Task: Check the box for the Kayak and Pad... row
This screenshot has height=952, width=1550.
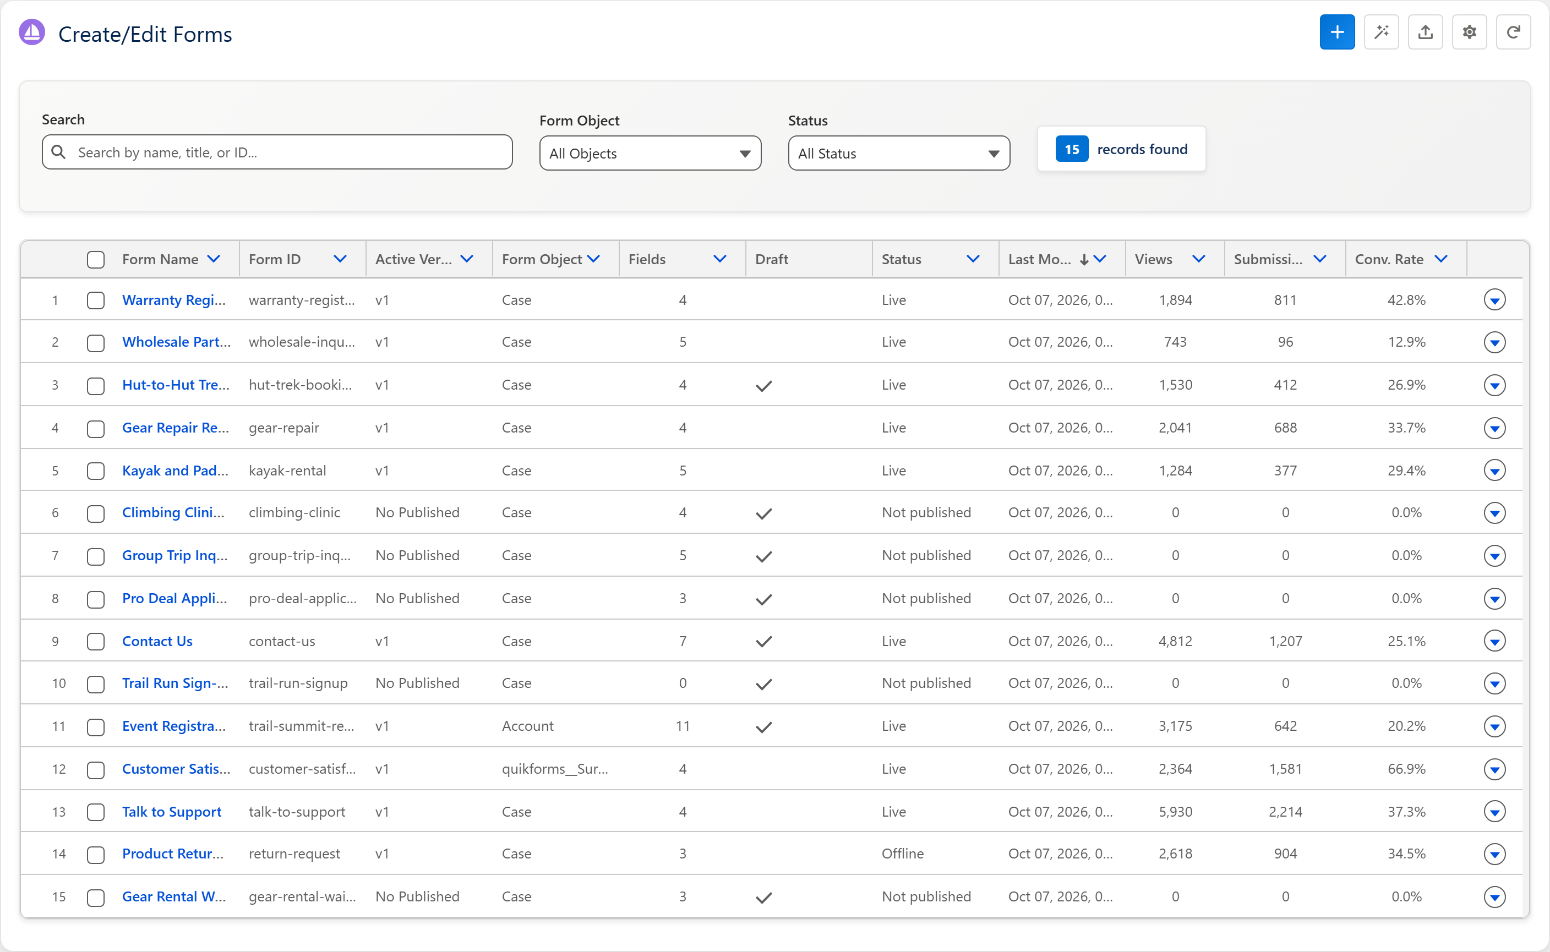Action: 96,471
